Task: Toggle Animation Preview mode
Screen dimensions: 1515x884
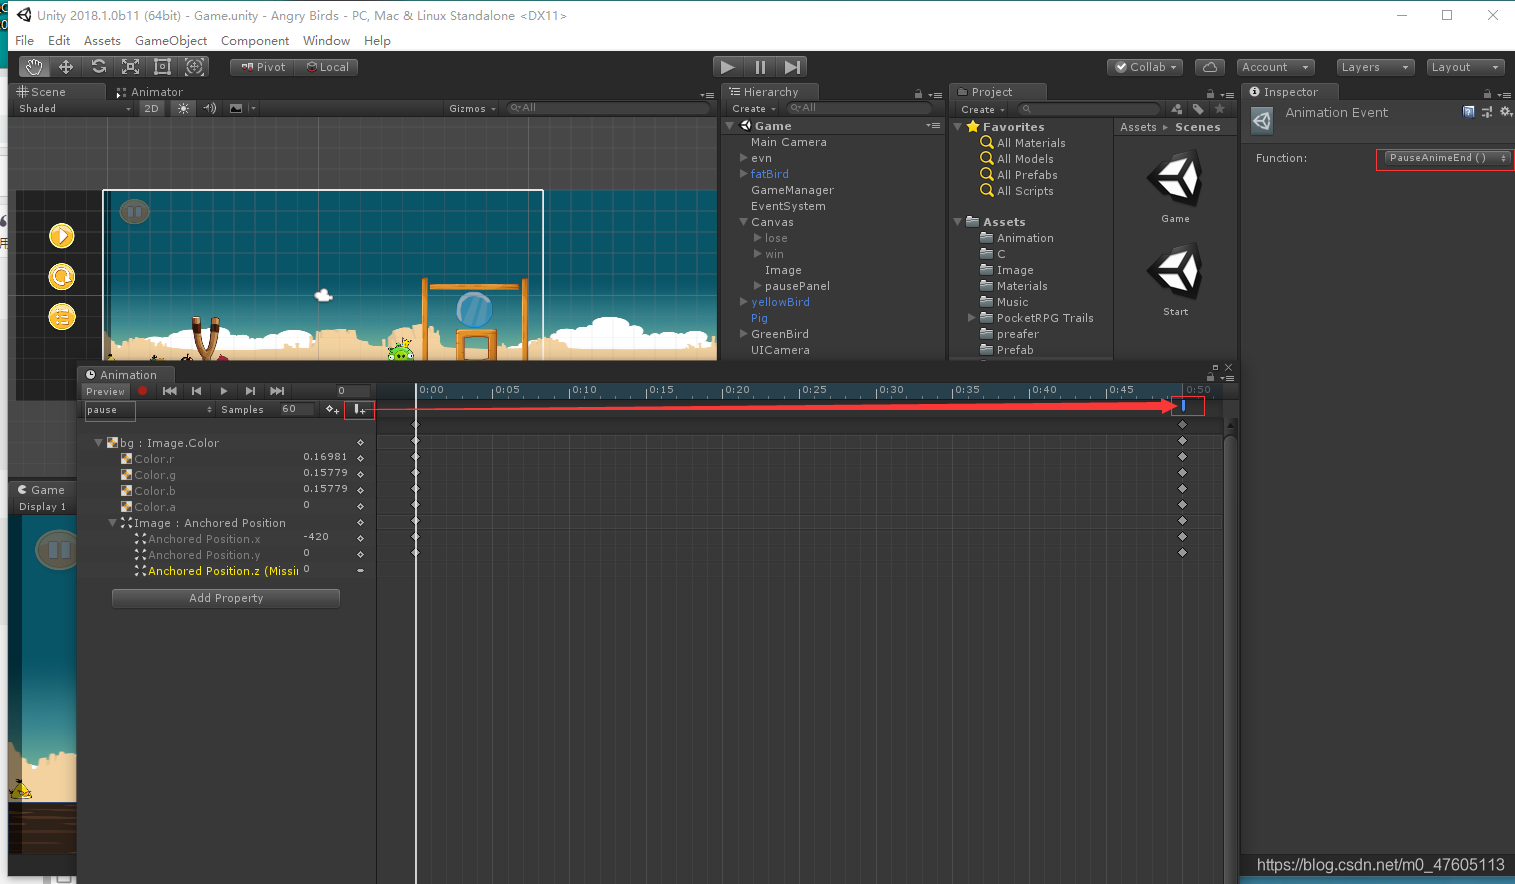Action: pyautogui.click(x=105, y=391)
